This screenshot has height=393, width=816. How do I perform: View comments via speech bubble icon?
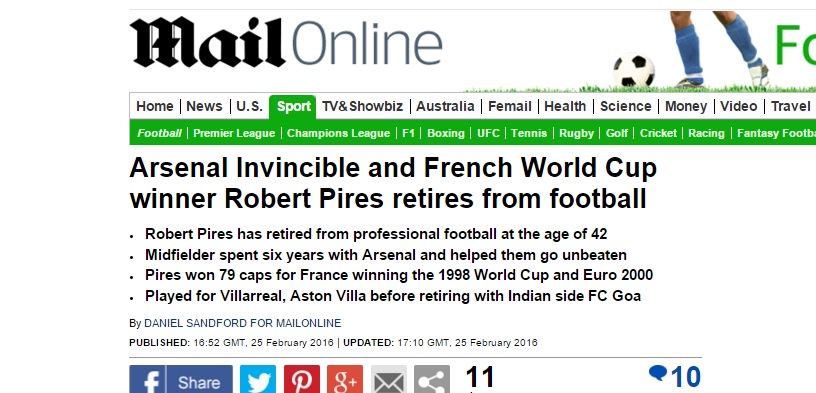tap(658, 373)
